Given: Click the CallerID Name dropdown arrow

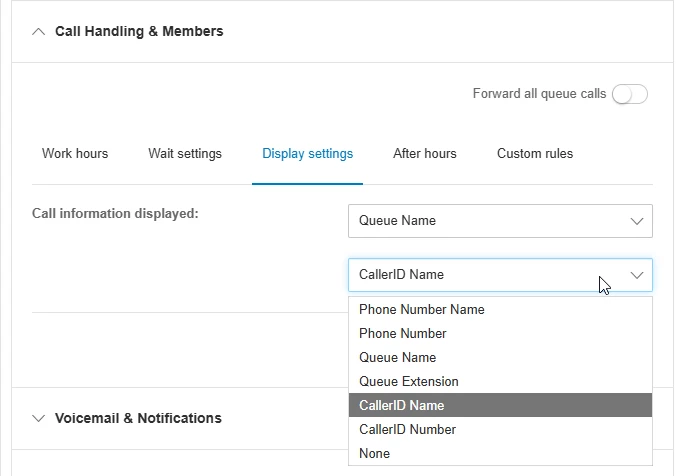Looking at the screenshot, I should (637, 275).
